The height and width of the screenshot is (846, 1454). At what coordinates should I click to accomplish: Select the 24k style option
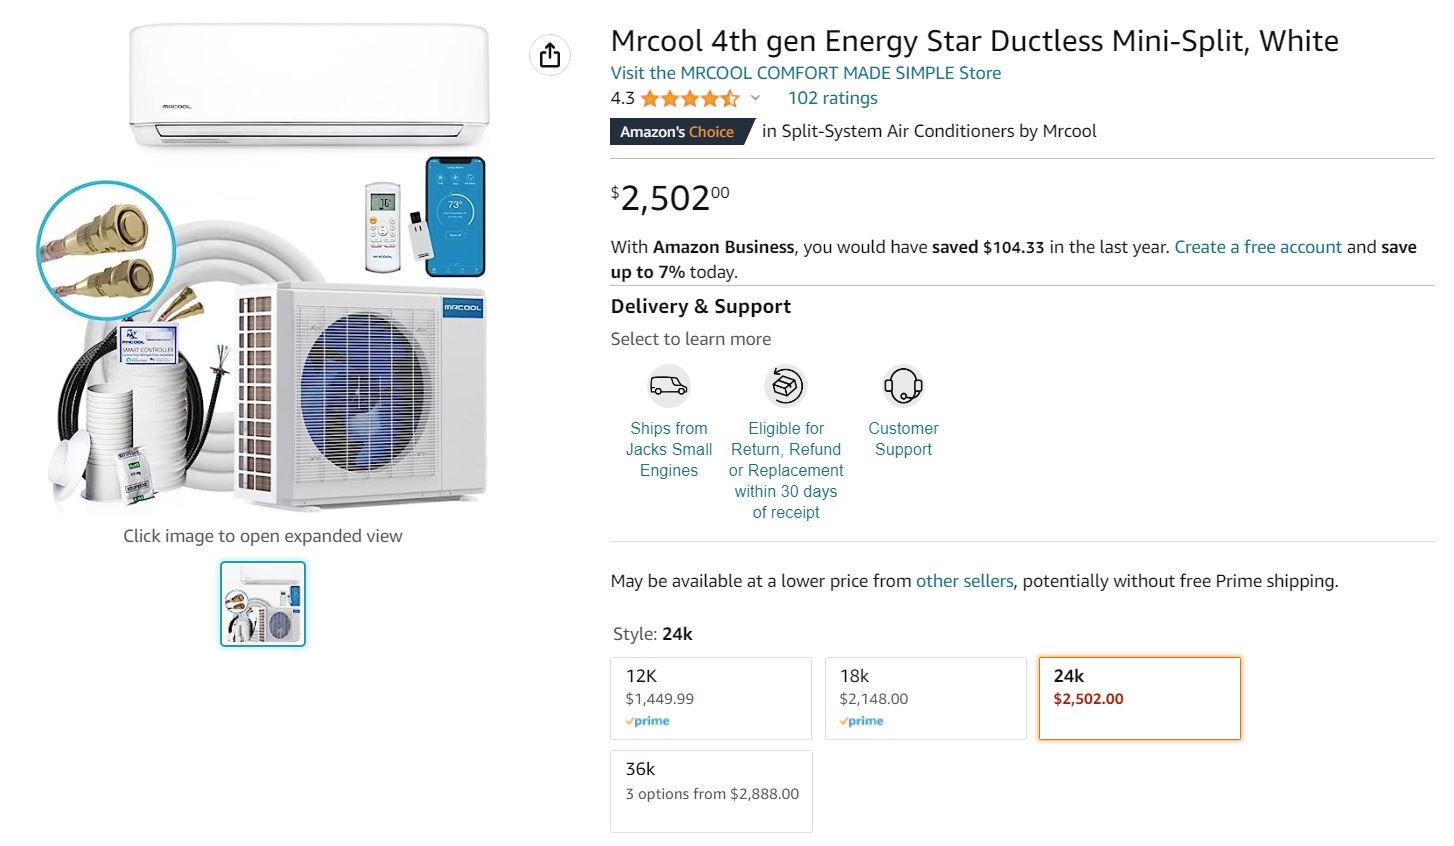[x=1139, y=698]
